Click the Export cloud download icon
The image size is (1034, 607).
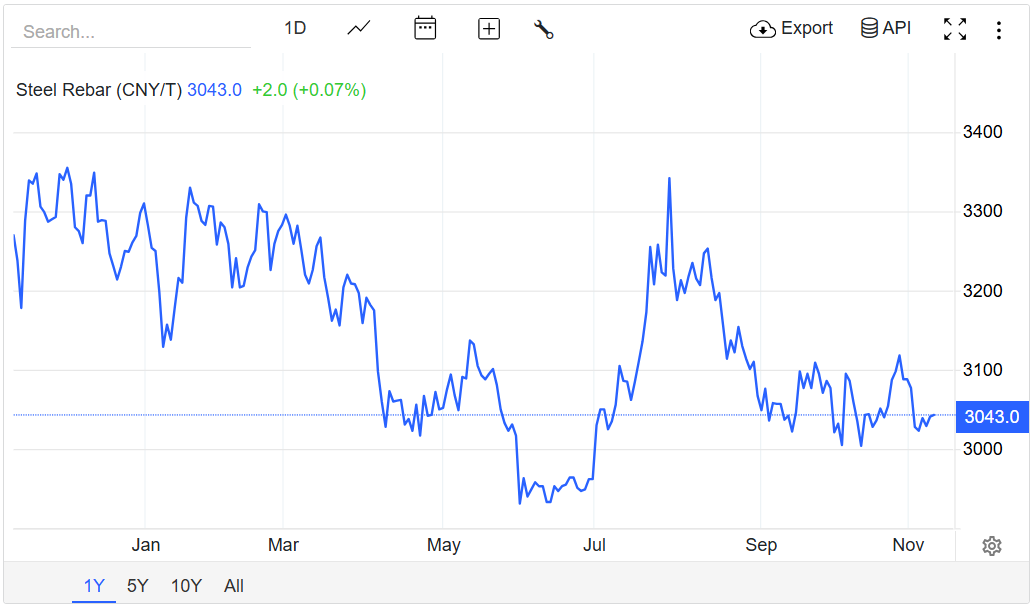click(763, 29)
